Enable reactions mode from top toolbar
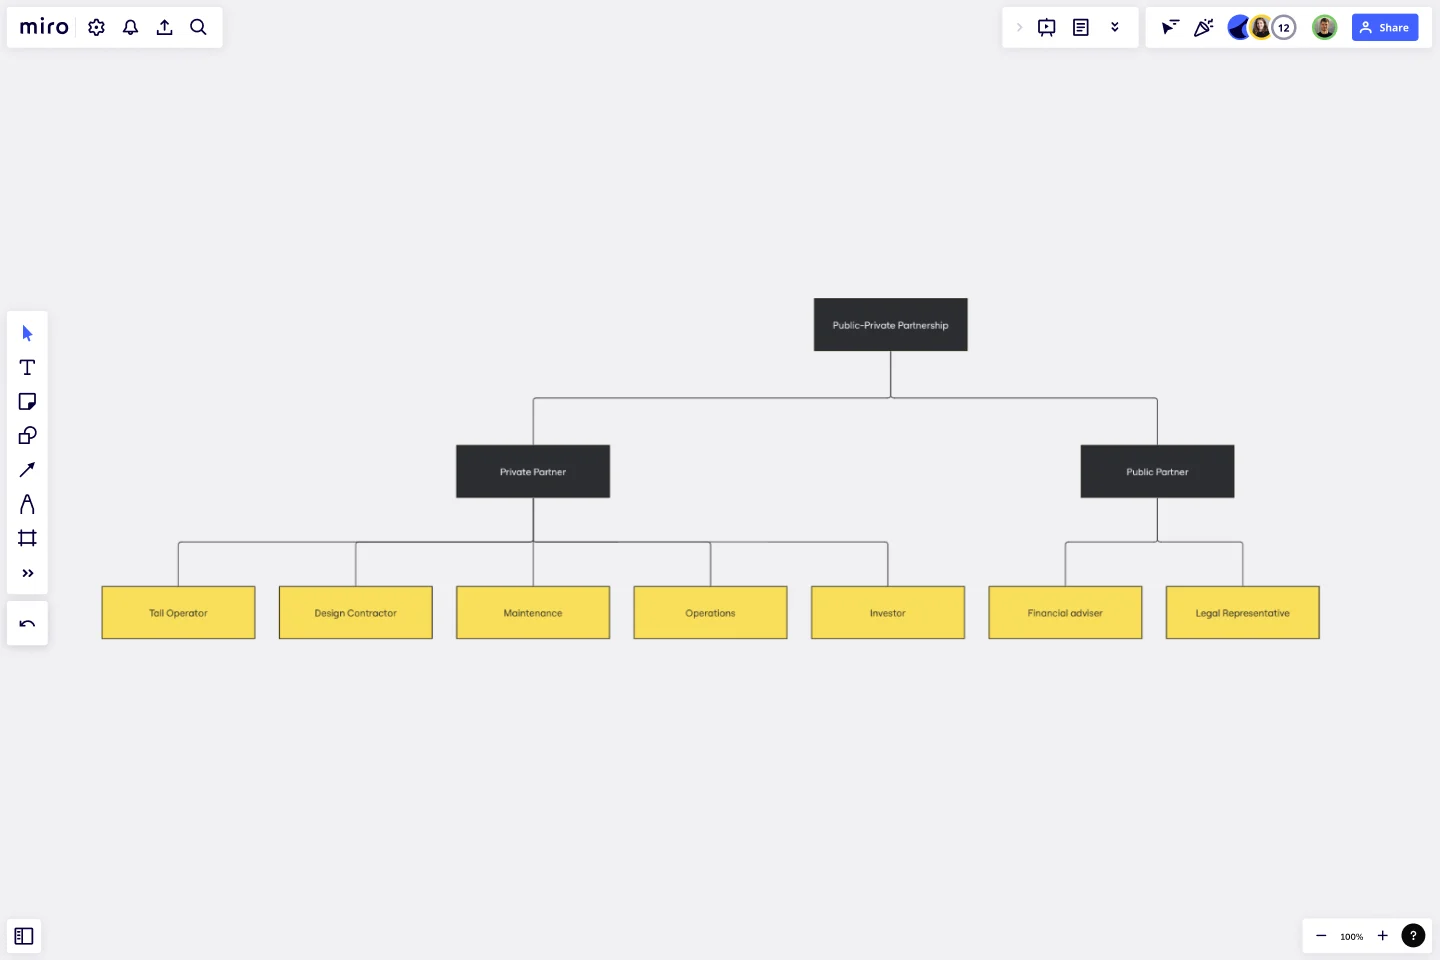The width and height of the screenshot is (1440, 960). pyautogui.click(x=1203, y=27)
